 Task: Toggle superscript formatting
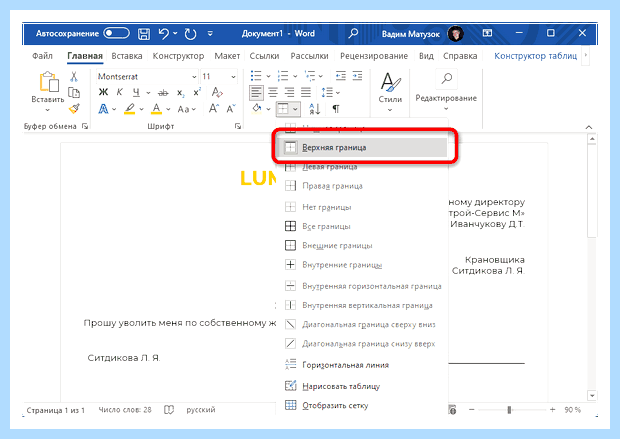coord(197,92)
